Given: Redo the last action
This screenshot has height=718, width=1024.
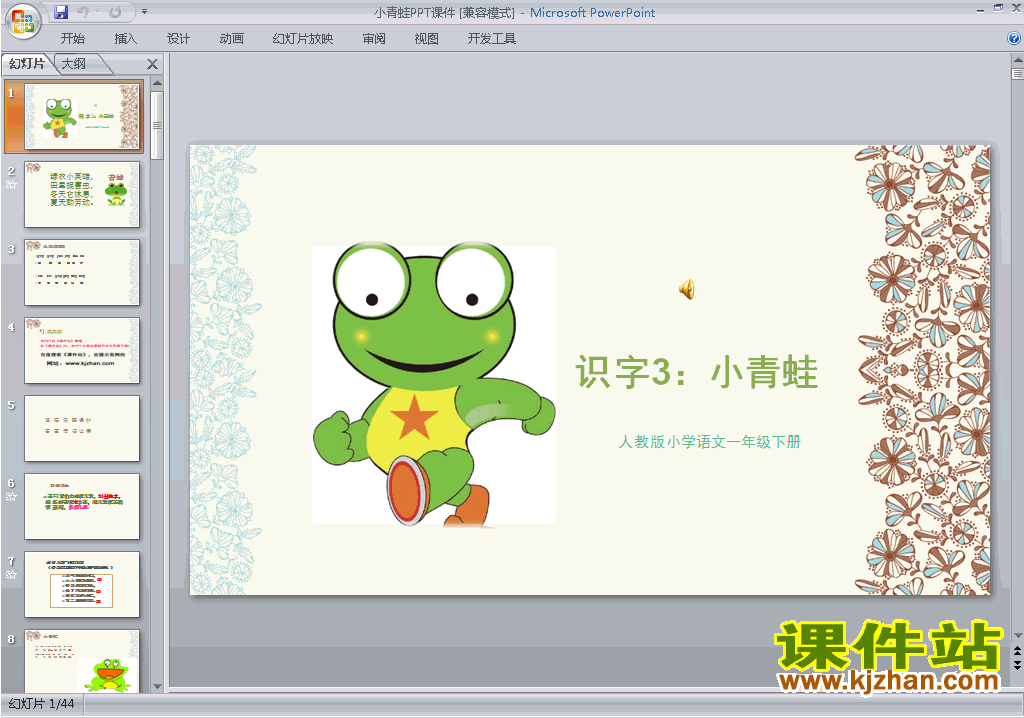Looking at the screenshot, I should click(x=116, y=12).
